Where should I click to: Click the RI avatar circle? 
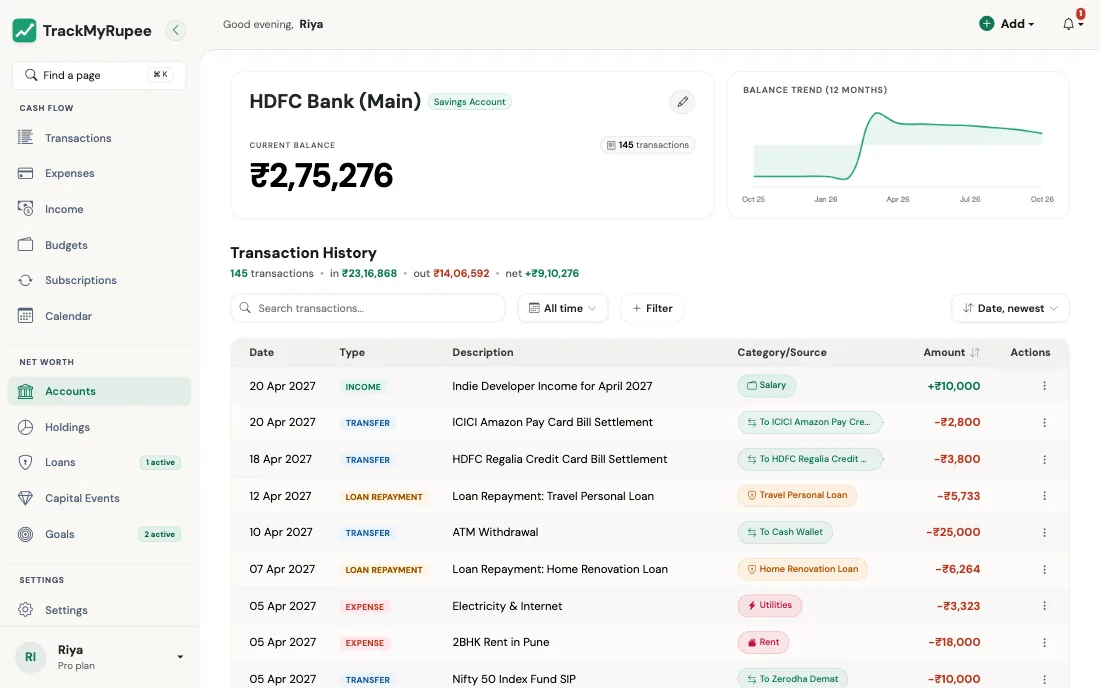point(30,657)
